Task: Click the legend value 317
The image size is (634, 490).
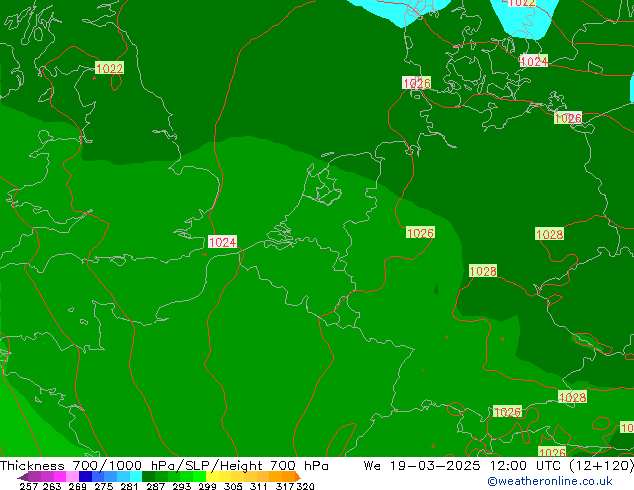Action: click(285, 486)
